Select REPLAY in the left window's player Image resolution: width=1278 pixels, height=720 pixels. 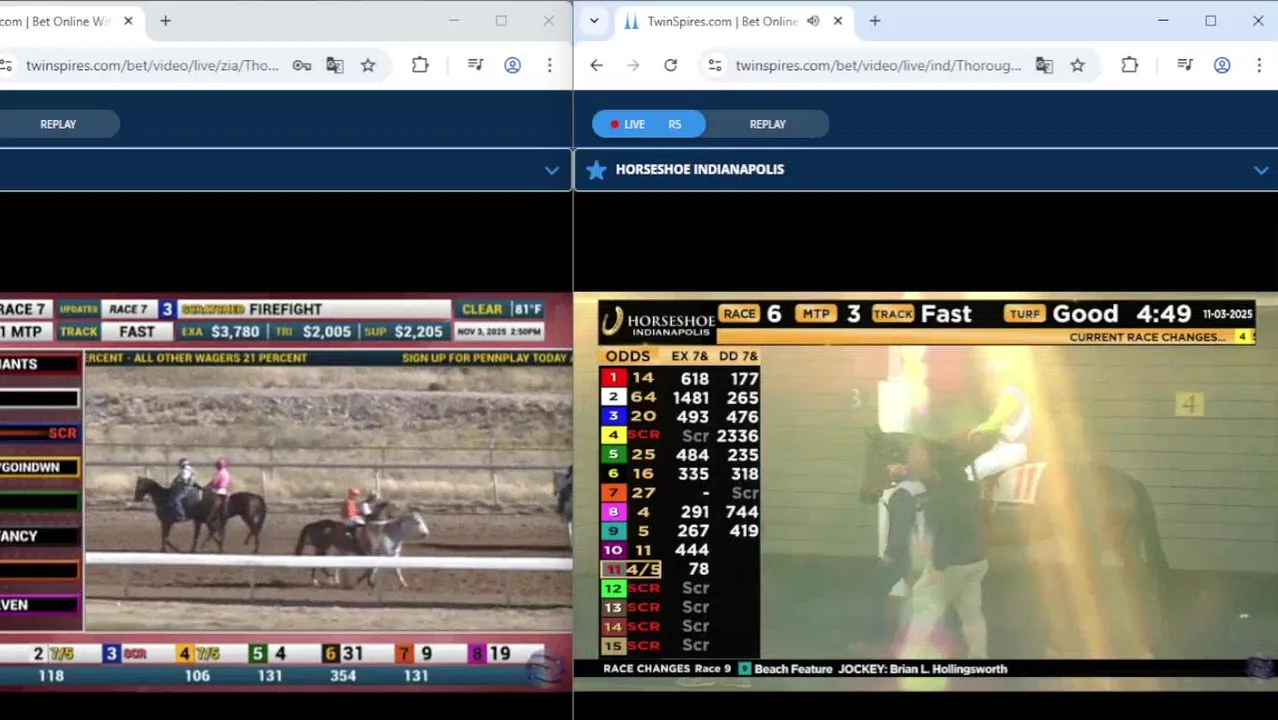tap(58, 124)
